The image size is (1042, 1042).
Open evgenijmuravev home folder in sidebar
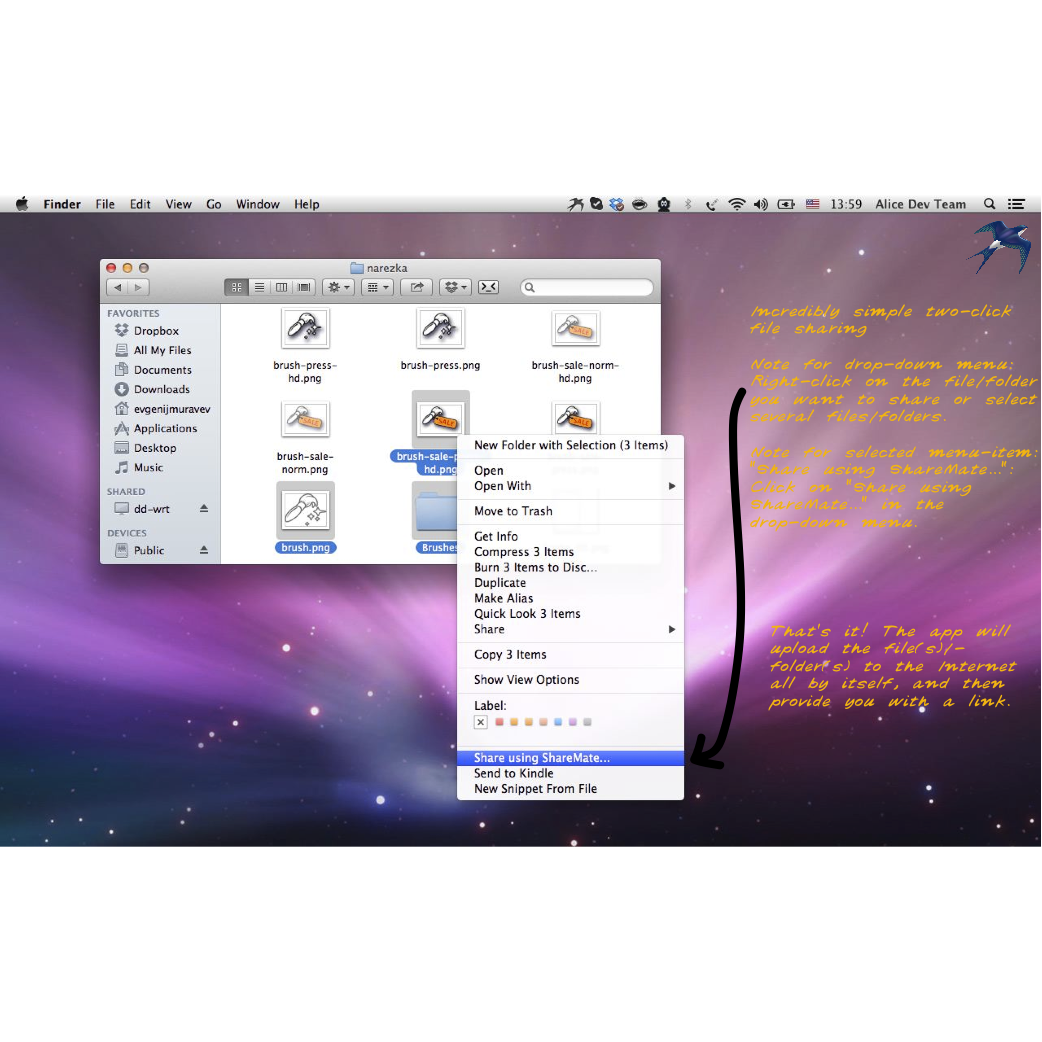163,409
